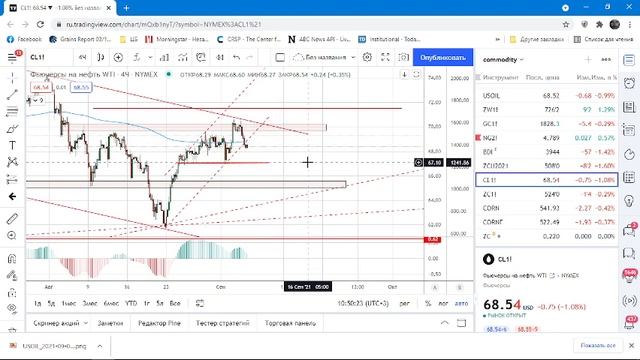
Task: Toggle stay in drawing mode pencil-lock
Action: [12, 276]
